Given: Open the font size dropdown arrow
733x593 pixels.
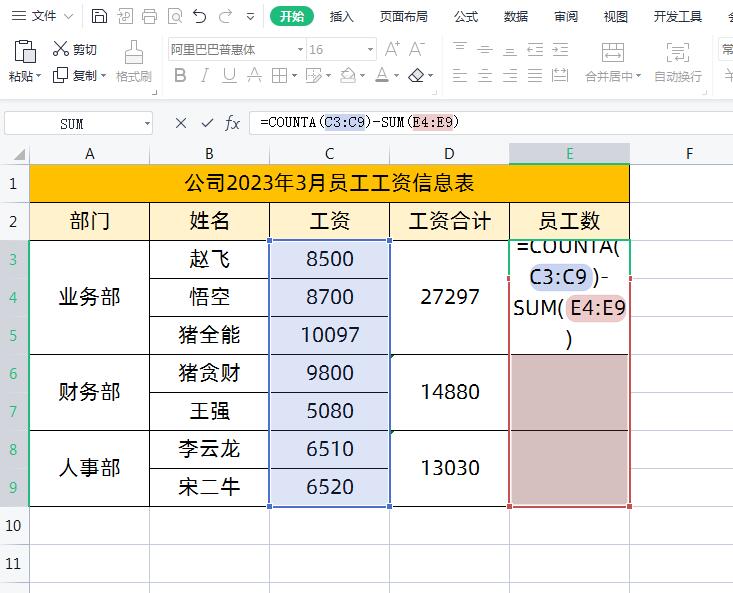Looking at the screenshot, I should pos(370,50).
